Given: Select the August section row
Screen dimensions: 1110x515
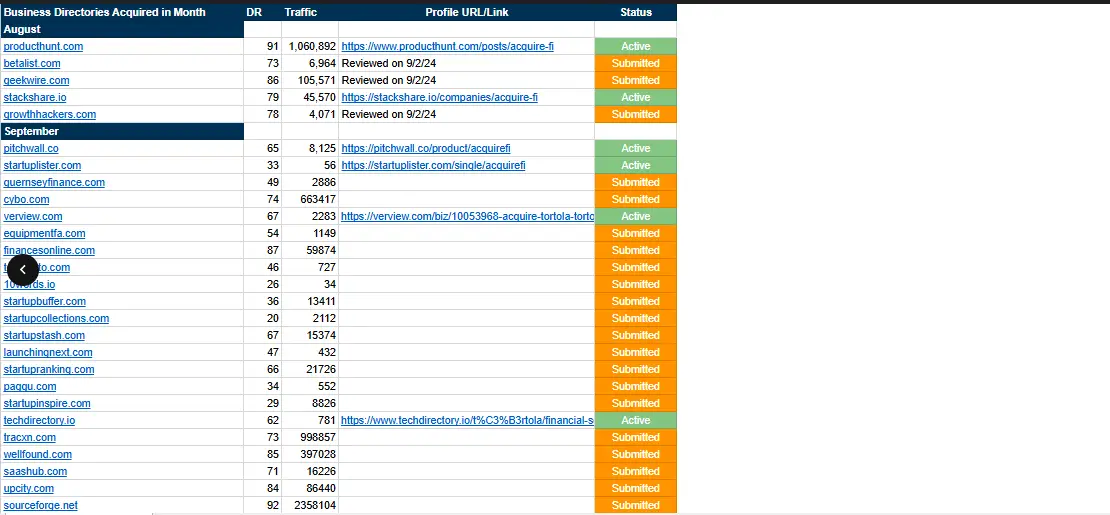Looking at the screenshot, I should [x=122, y=29].
